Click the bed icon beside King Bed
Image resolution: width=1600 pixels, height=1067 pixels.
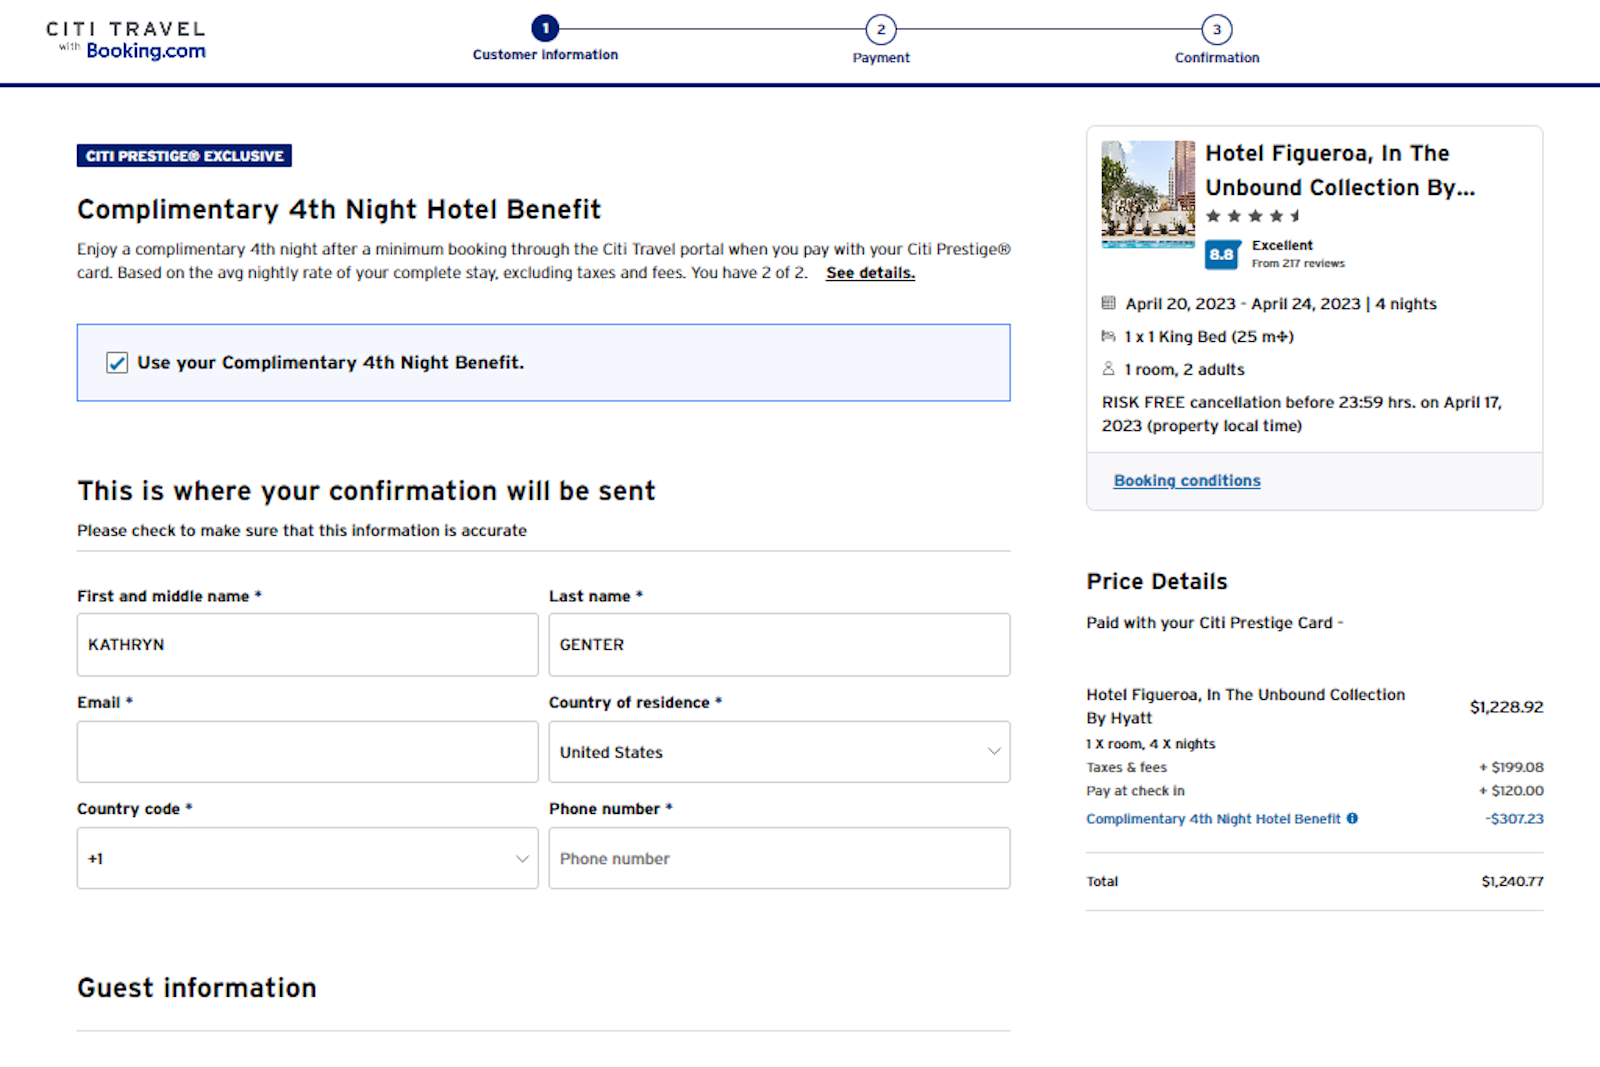(x=1108, y=336)
